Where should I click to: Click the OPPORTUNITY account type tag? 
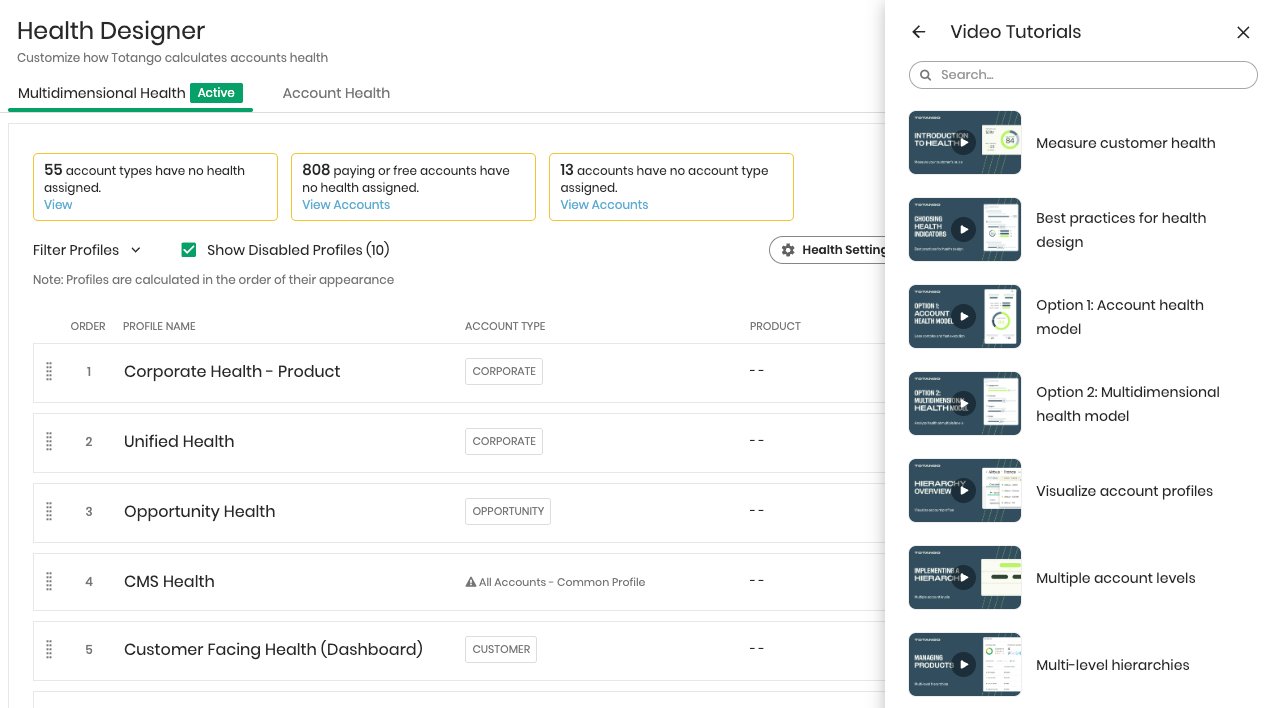click(508, 511)
